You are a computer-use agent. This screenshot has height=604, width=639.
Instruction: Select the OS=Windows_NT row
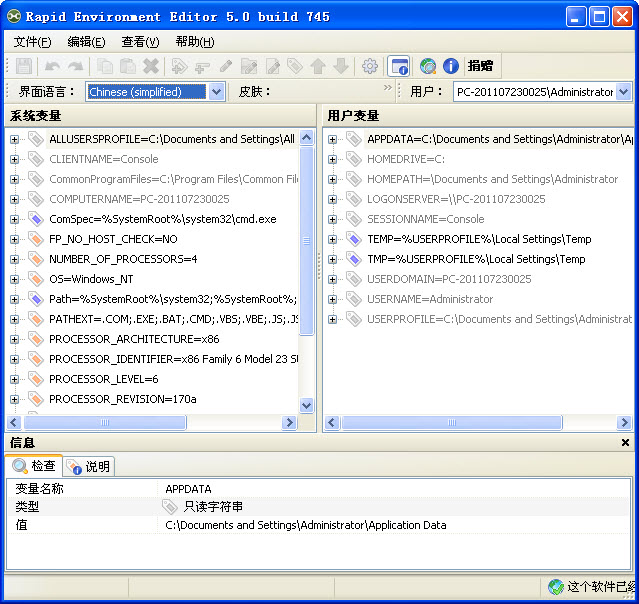[x=91, y=279]
